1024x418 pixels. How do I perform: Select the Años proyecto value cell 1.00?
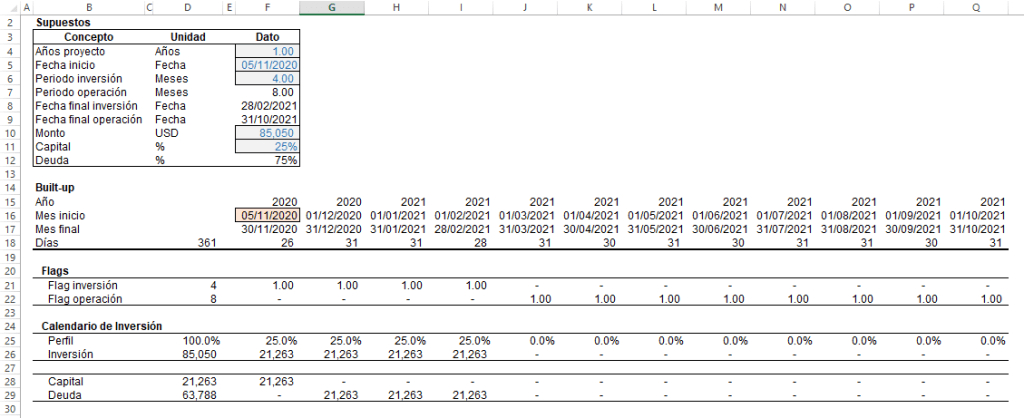[x=267, y=51]
